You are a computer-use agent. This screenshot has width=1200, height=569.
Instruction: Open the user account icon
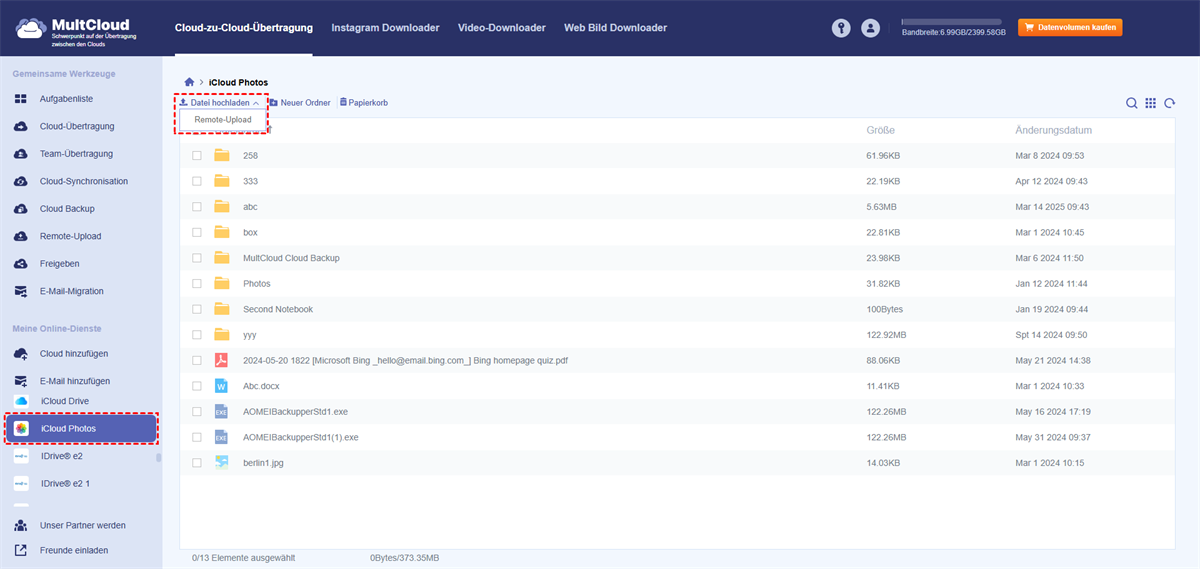point(870,28)
